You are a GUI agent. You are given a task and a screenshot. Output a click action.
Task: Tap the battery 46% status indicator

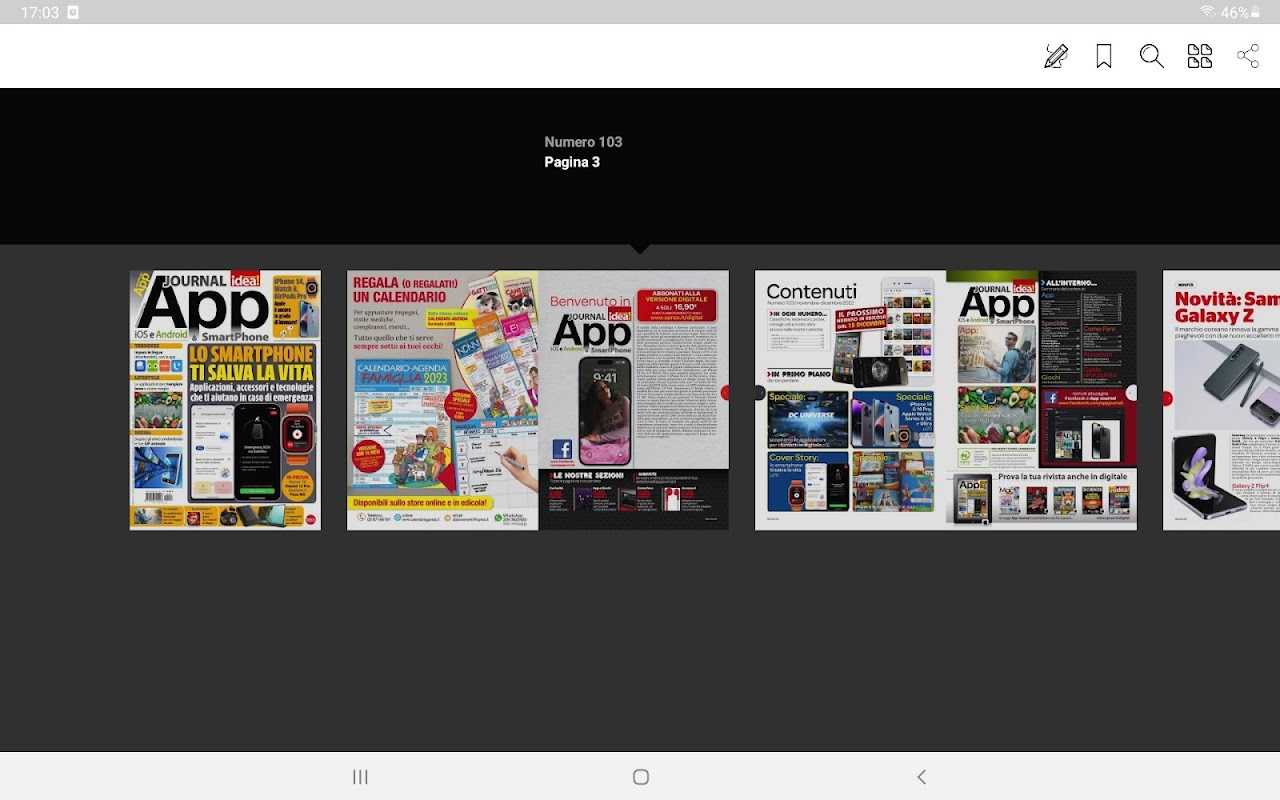[1241, 13]
